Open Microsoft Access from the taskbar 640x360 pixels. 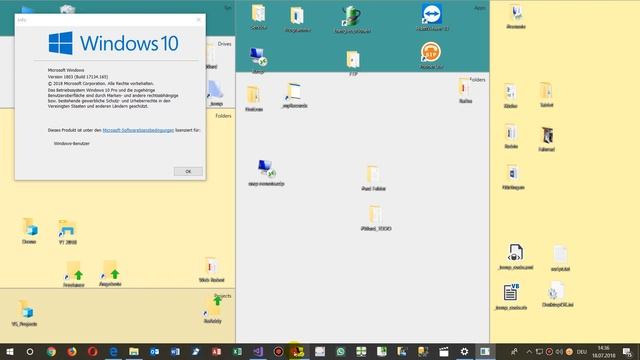(216, 351)
